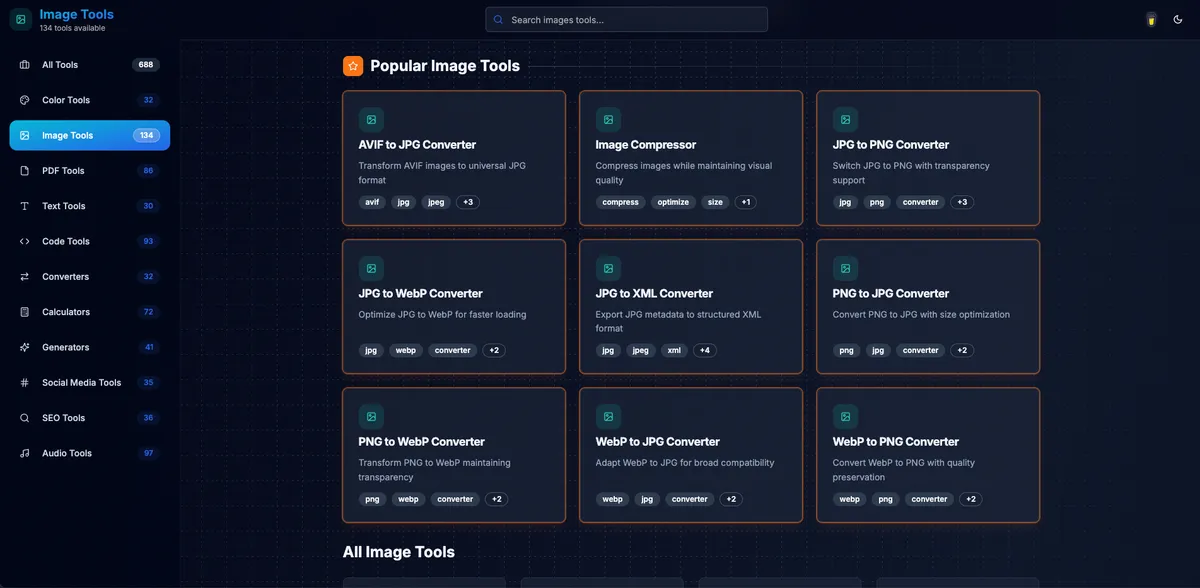Open the JPG to XML Converter title
The image size is (1200, 588).
(654, 294)
